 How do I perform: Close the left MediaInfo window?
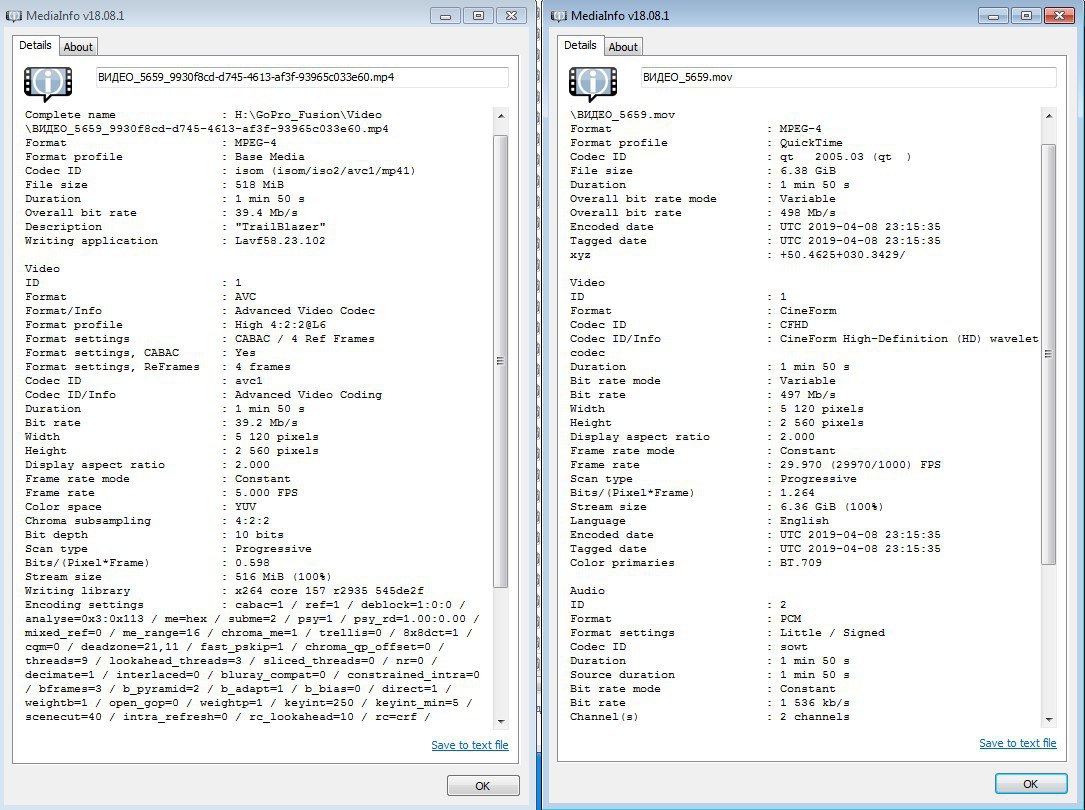(511, 15)
